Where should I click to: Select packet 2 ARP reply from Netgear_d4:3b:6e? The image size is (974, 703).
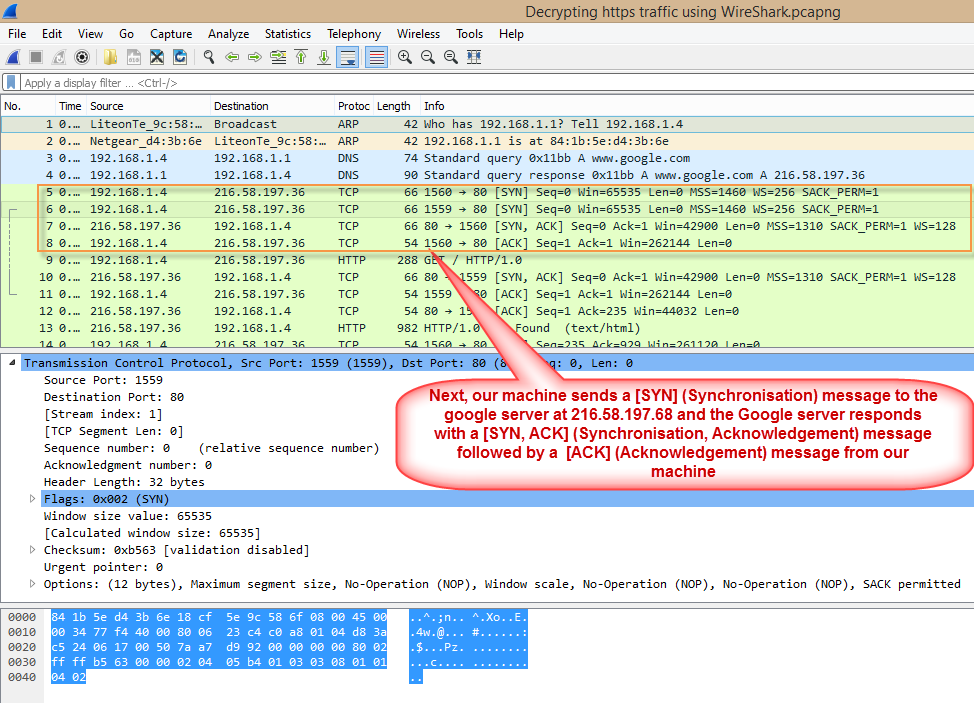(487, 141)
